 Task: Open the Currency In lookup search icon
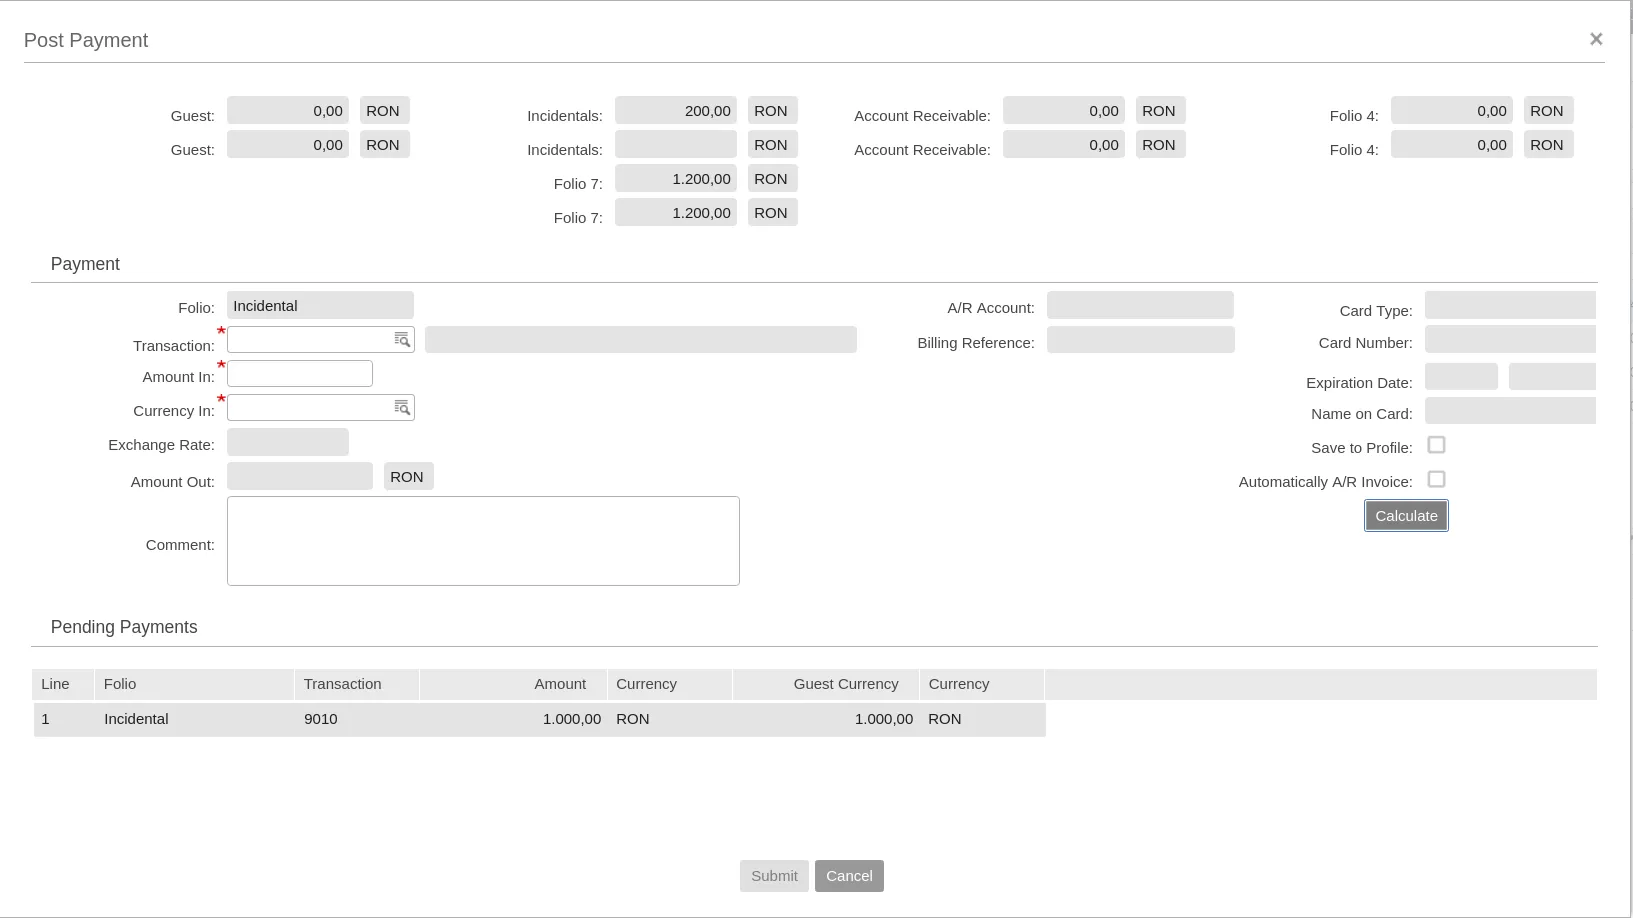coord(402,408)
